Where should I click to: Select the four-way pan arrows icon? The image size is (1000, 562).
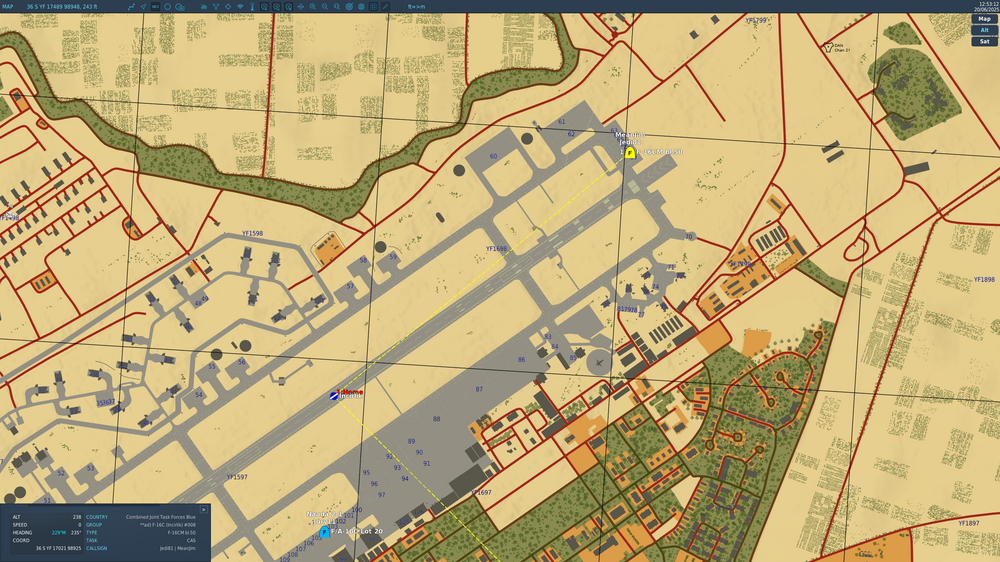300,6
